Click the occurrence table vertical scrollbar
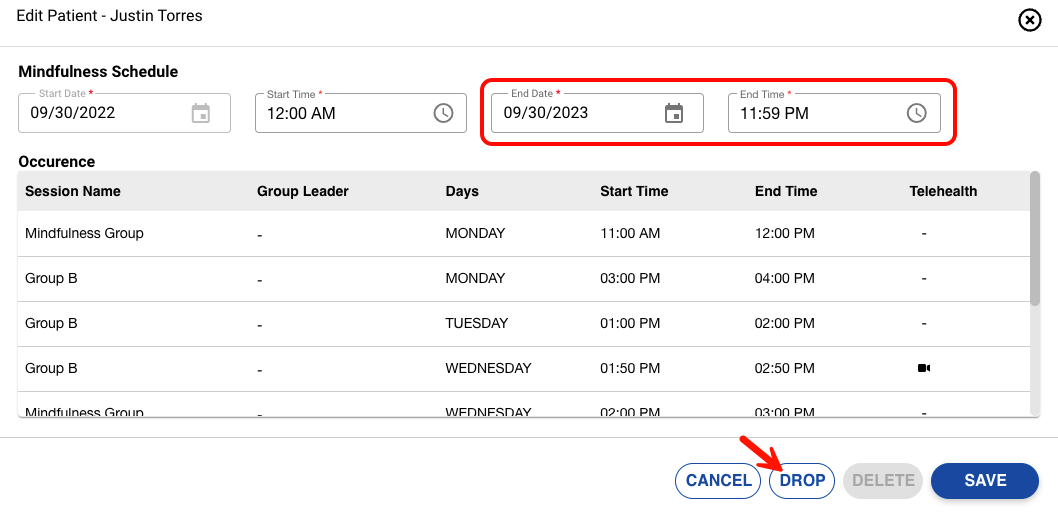 [1035, 240]
